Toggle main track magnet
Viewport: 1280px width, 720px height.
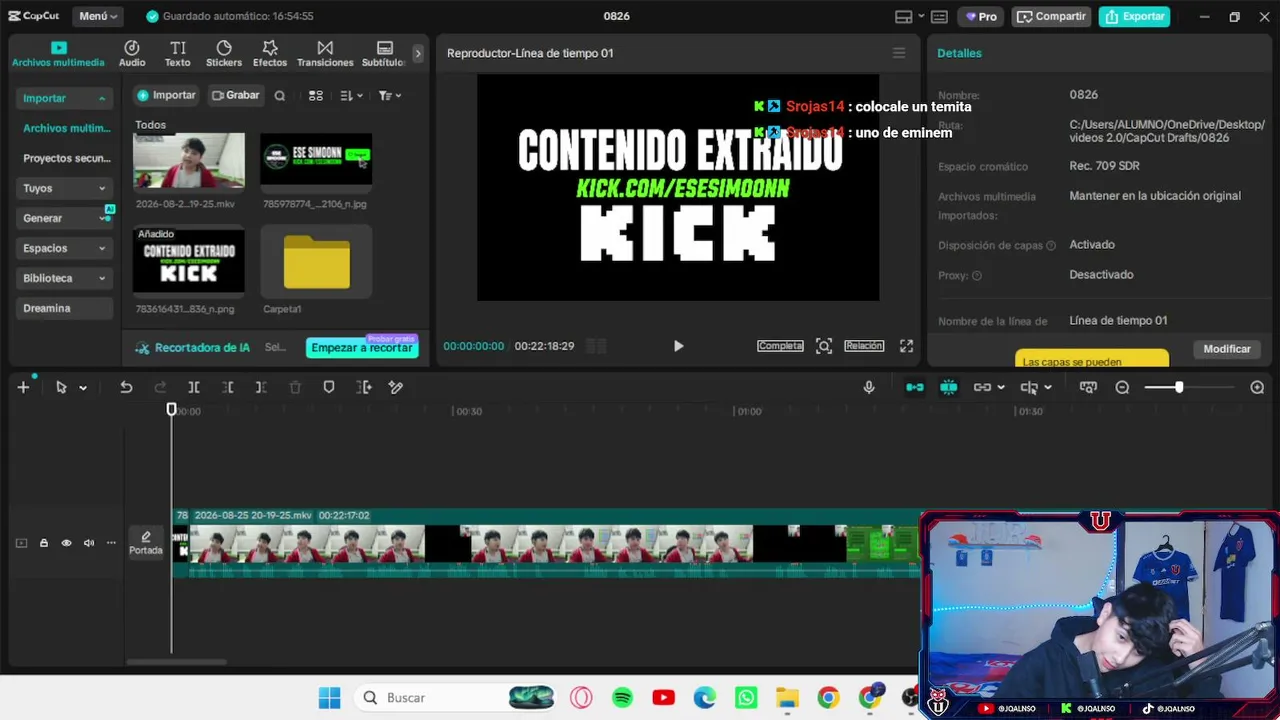[915, 387]
